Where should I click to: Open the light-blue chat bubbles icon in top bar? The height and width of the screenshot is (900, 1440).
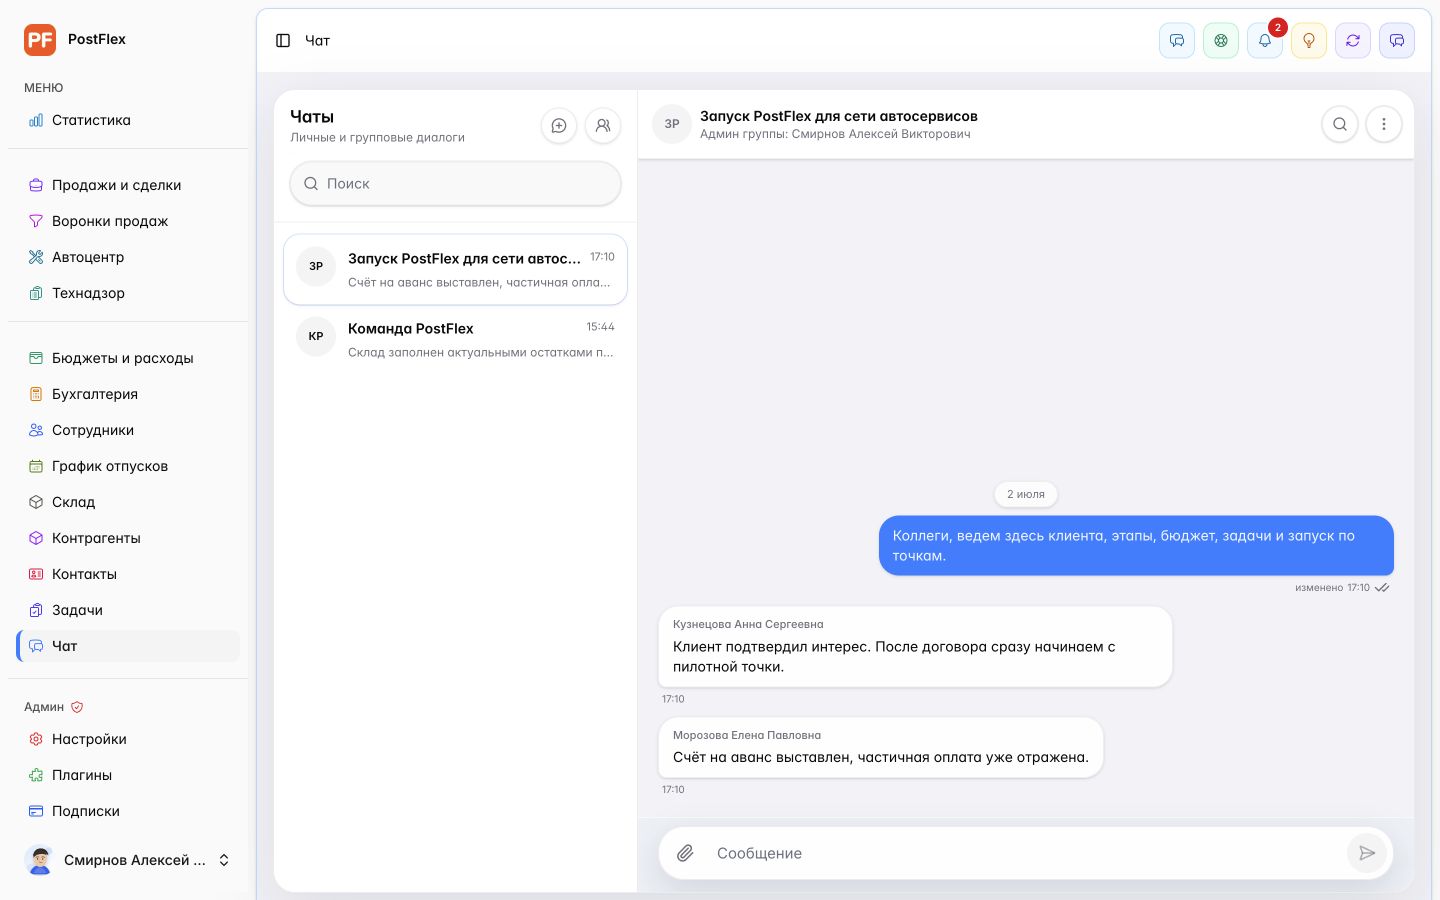coord(1177,41)
